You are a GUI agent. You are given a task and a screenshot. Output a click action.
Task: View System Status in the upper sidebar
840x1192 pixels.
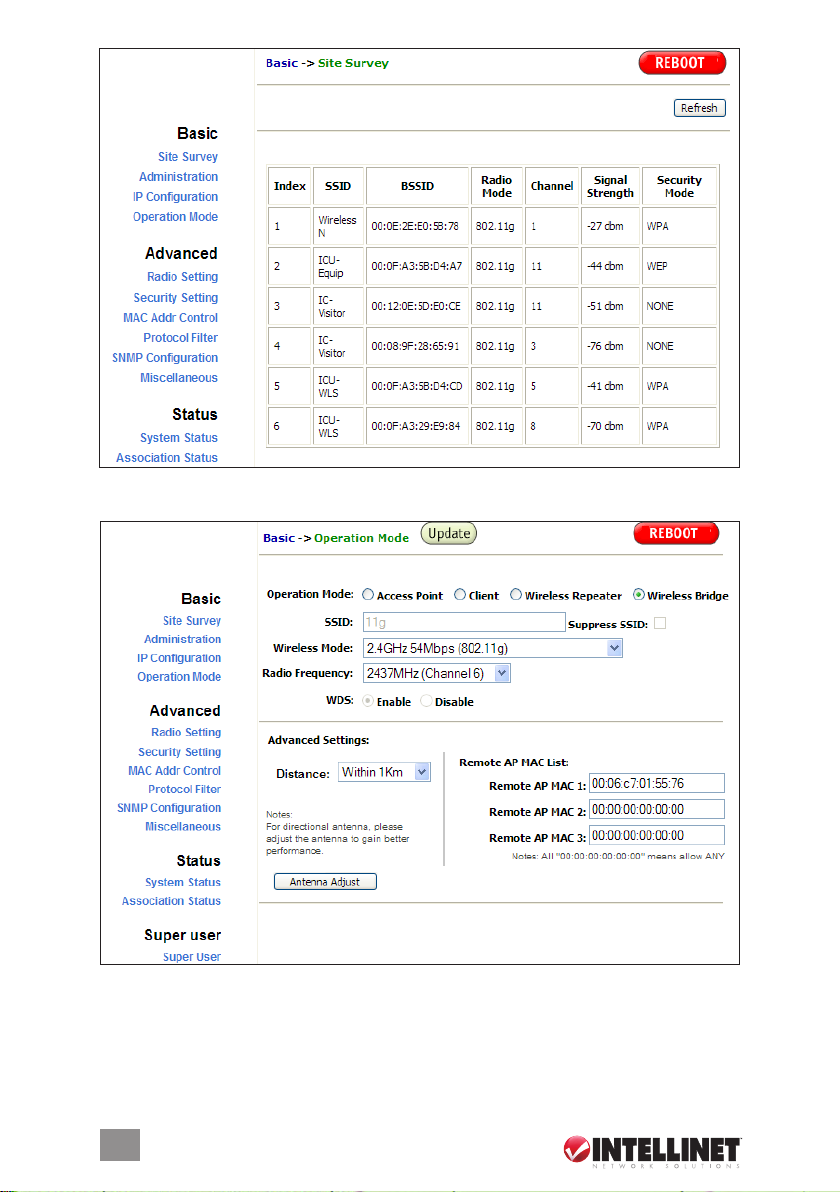(179, 438)
